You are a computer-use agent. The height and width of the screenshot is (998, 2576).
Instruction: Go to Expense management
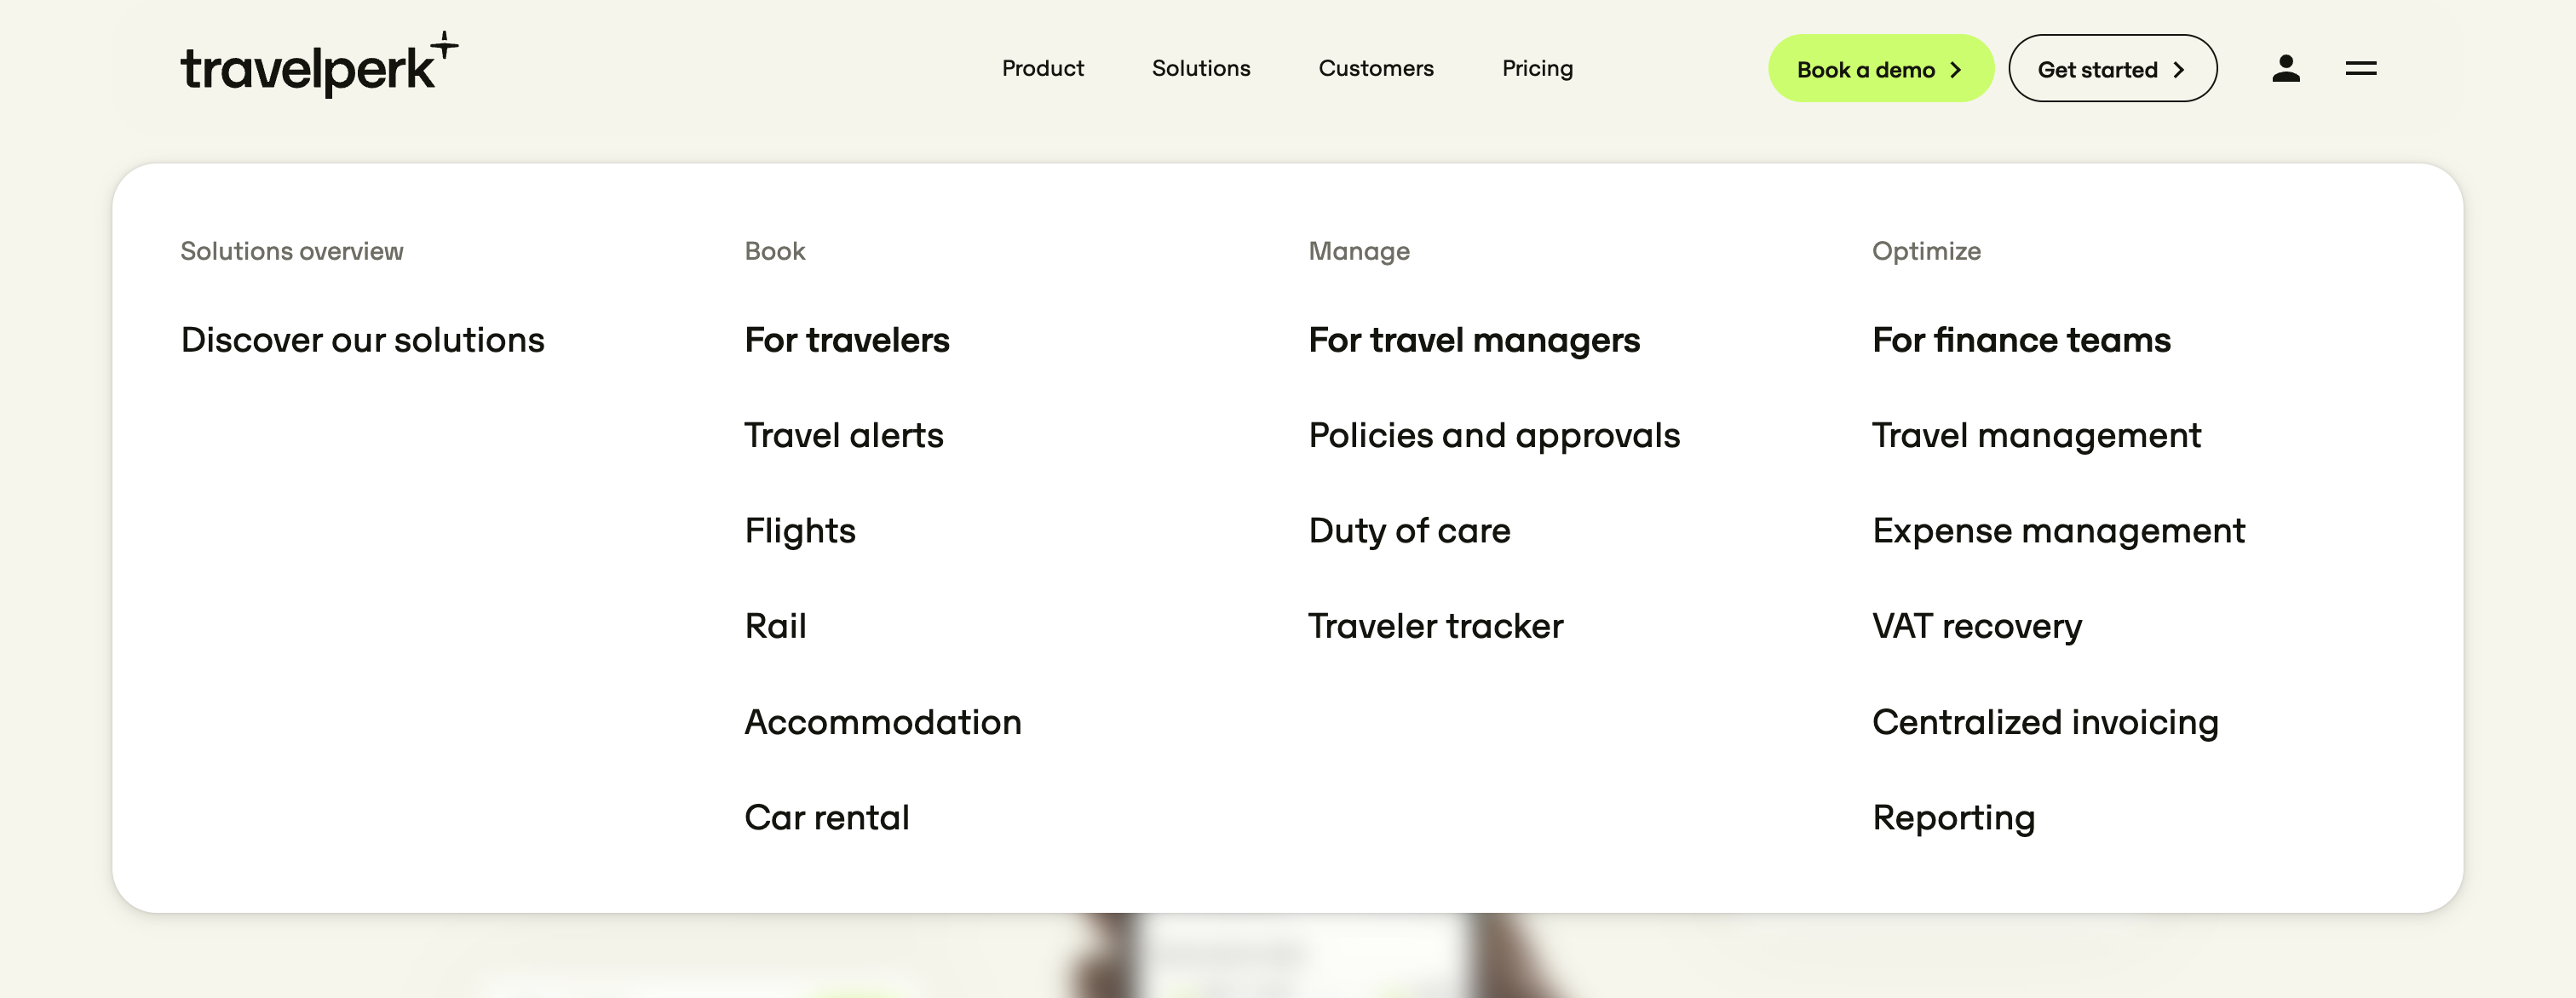click(2058, 530)
